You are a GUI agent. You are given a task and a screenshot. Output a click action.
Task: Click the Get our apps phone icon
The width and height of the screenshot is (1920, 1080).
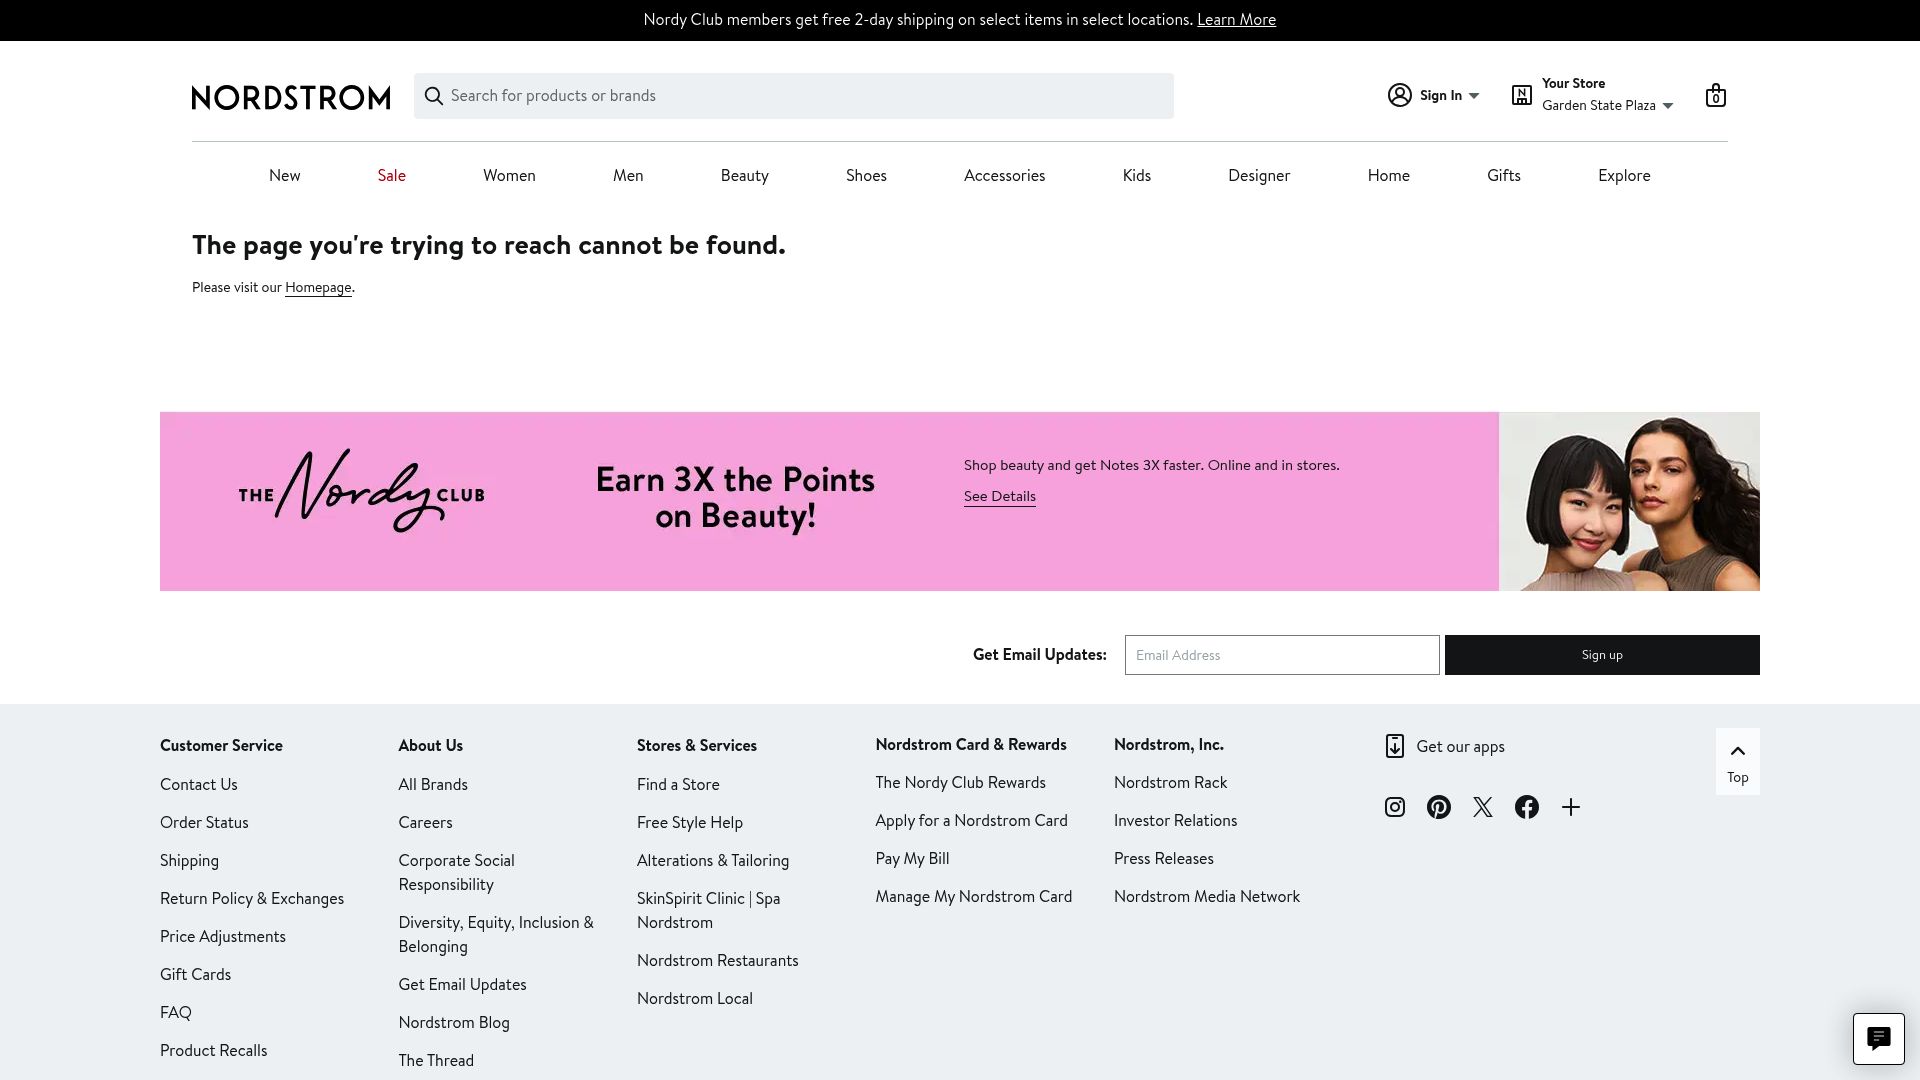coord(1395,746)
